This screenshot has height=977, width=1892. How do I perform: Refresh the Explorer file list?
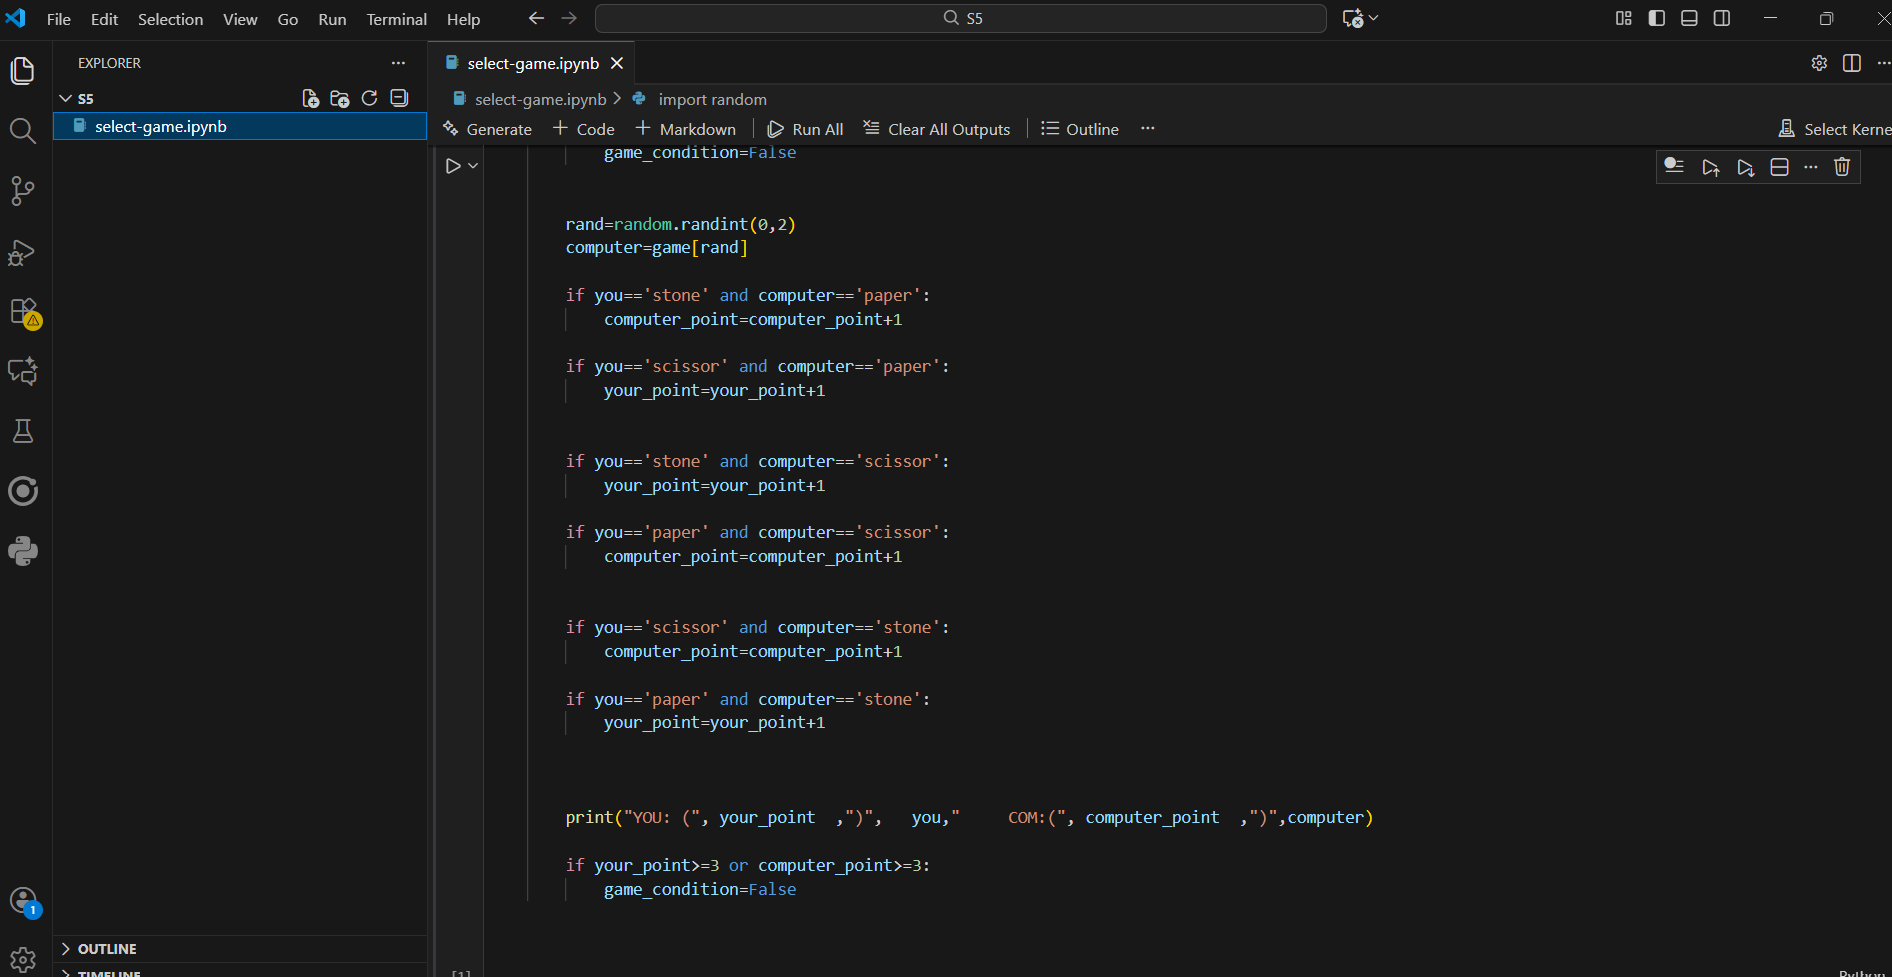(369, 98)
